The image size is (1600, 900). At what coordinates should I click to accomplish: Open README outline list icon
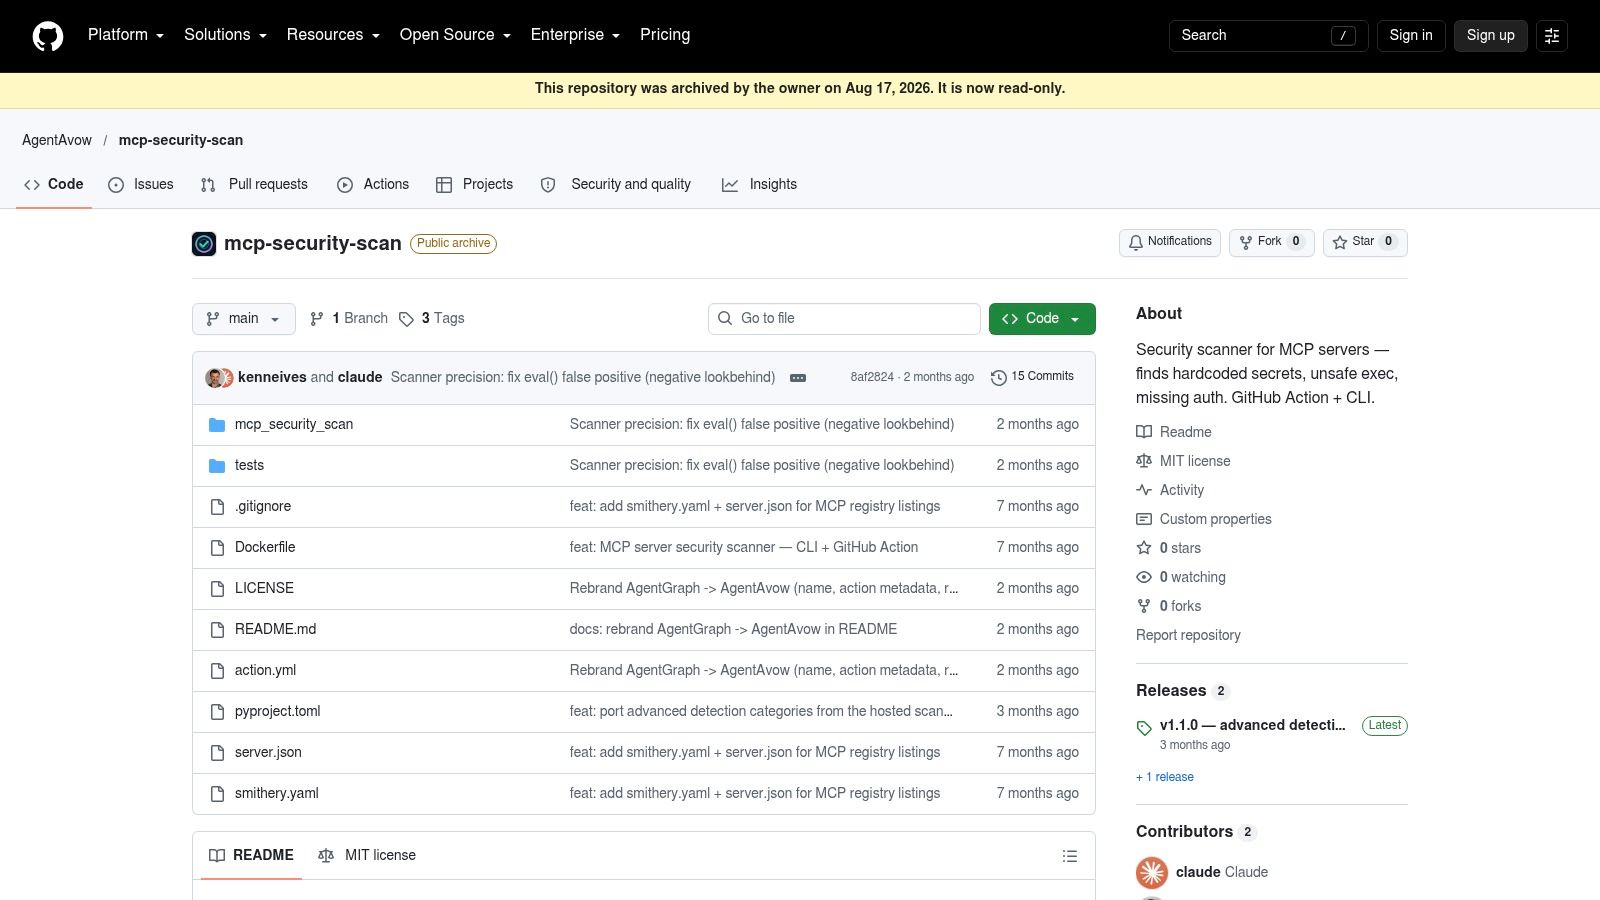(1070, 856)
